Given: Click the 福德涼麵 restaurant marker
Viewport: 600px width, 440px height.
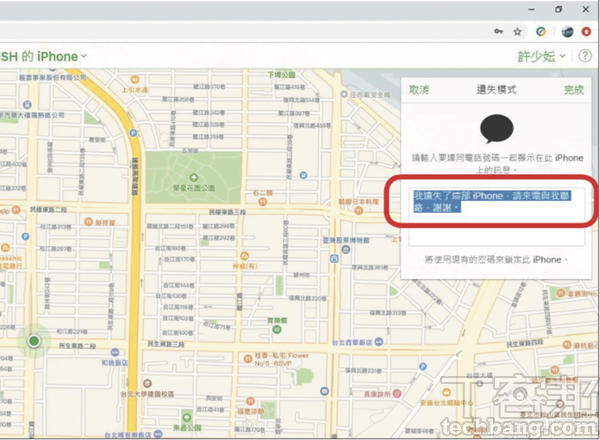Looking at the screenshot, I should pyautogui.click(x=250, y=401).
